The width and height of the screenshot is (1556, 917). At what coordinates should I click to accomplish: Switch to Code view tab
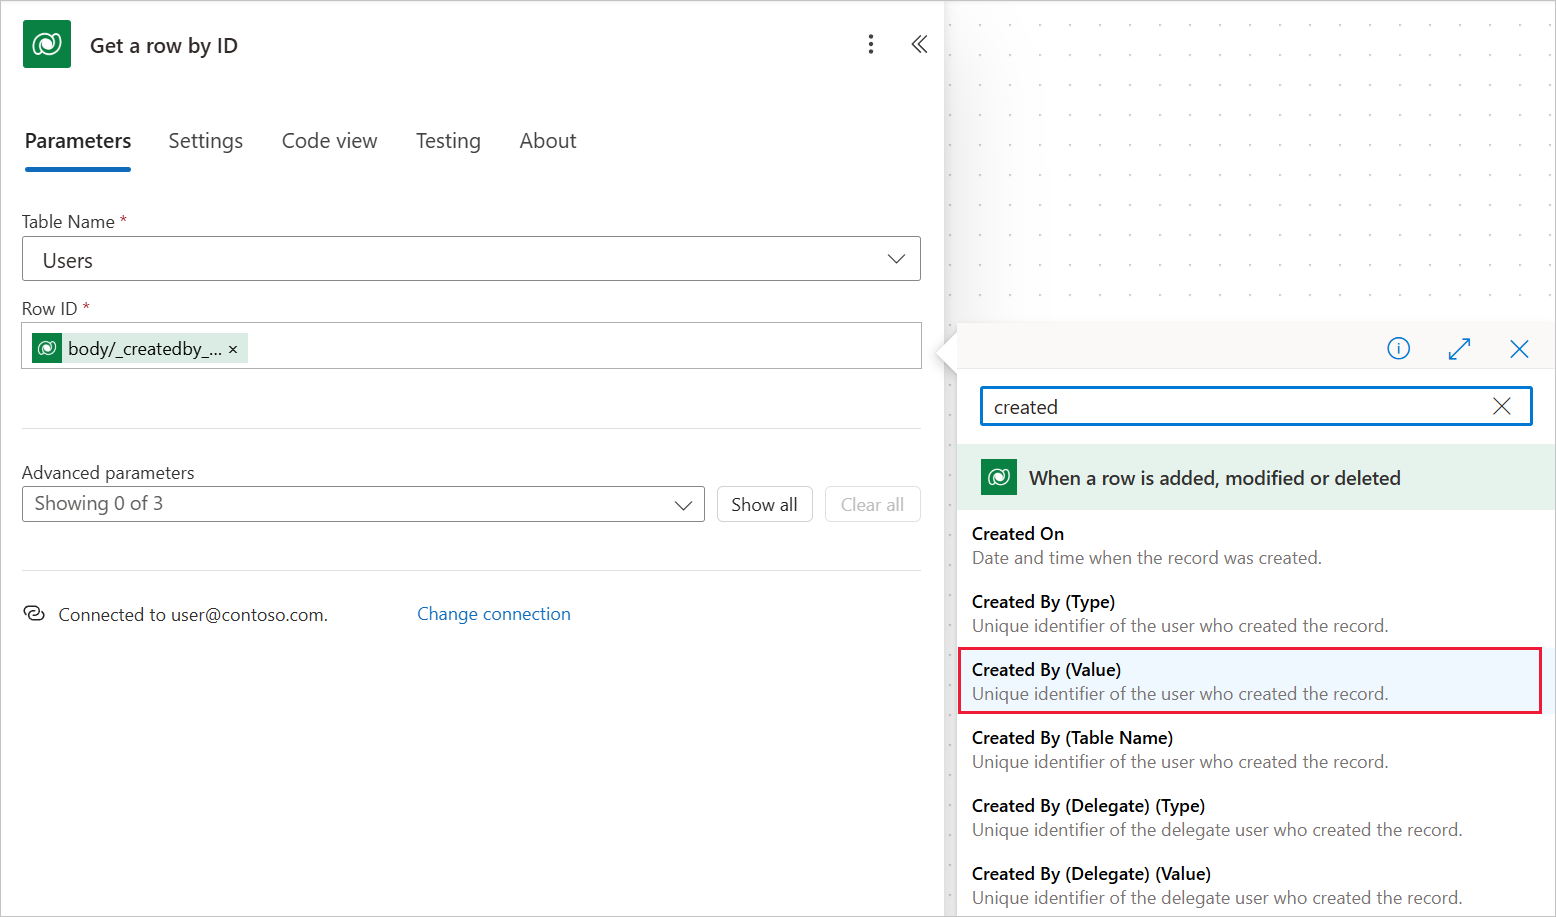[x=329, y=141]
